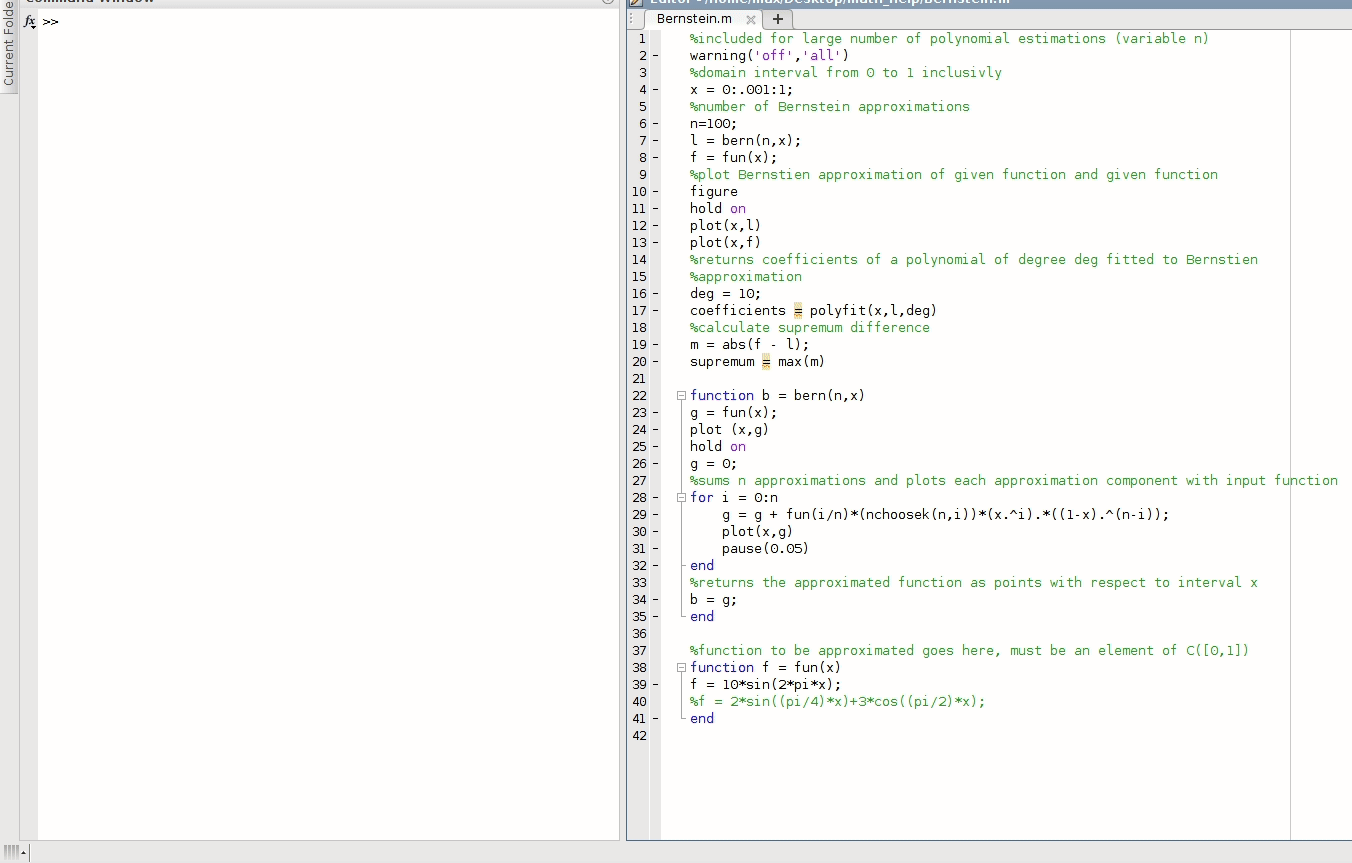Click the highlighted equals sign on line 20
This screenshot has height=863, width=1352.
[x=766, y=362]
